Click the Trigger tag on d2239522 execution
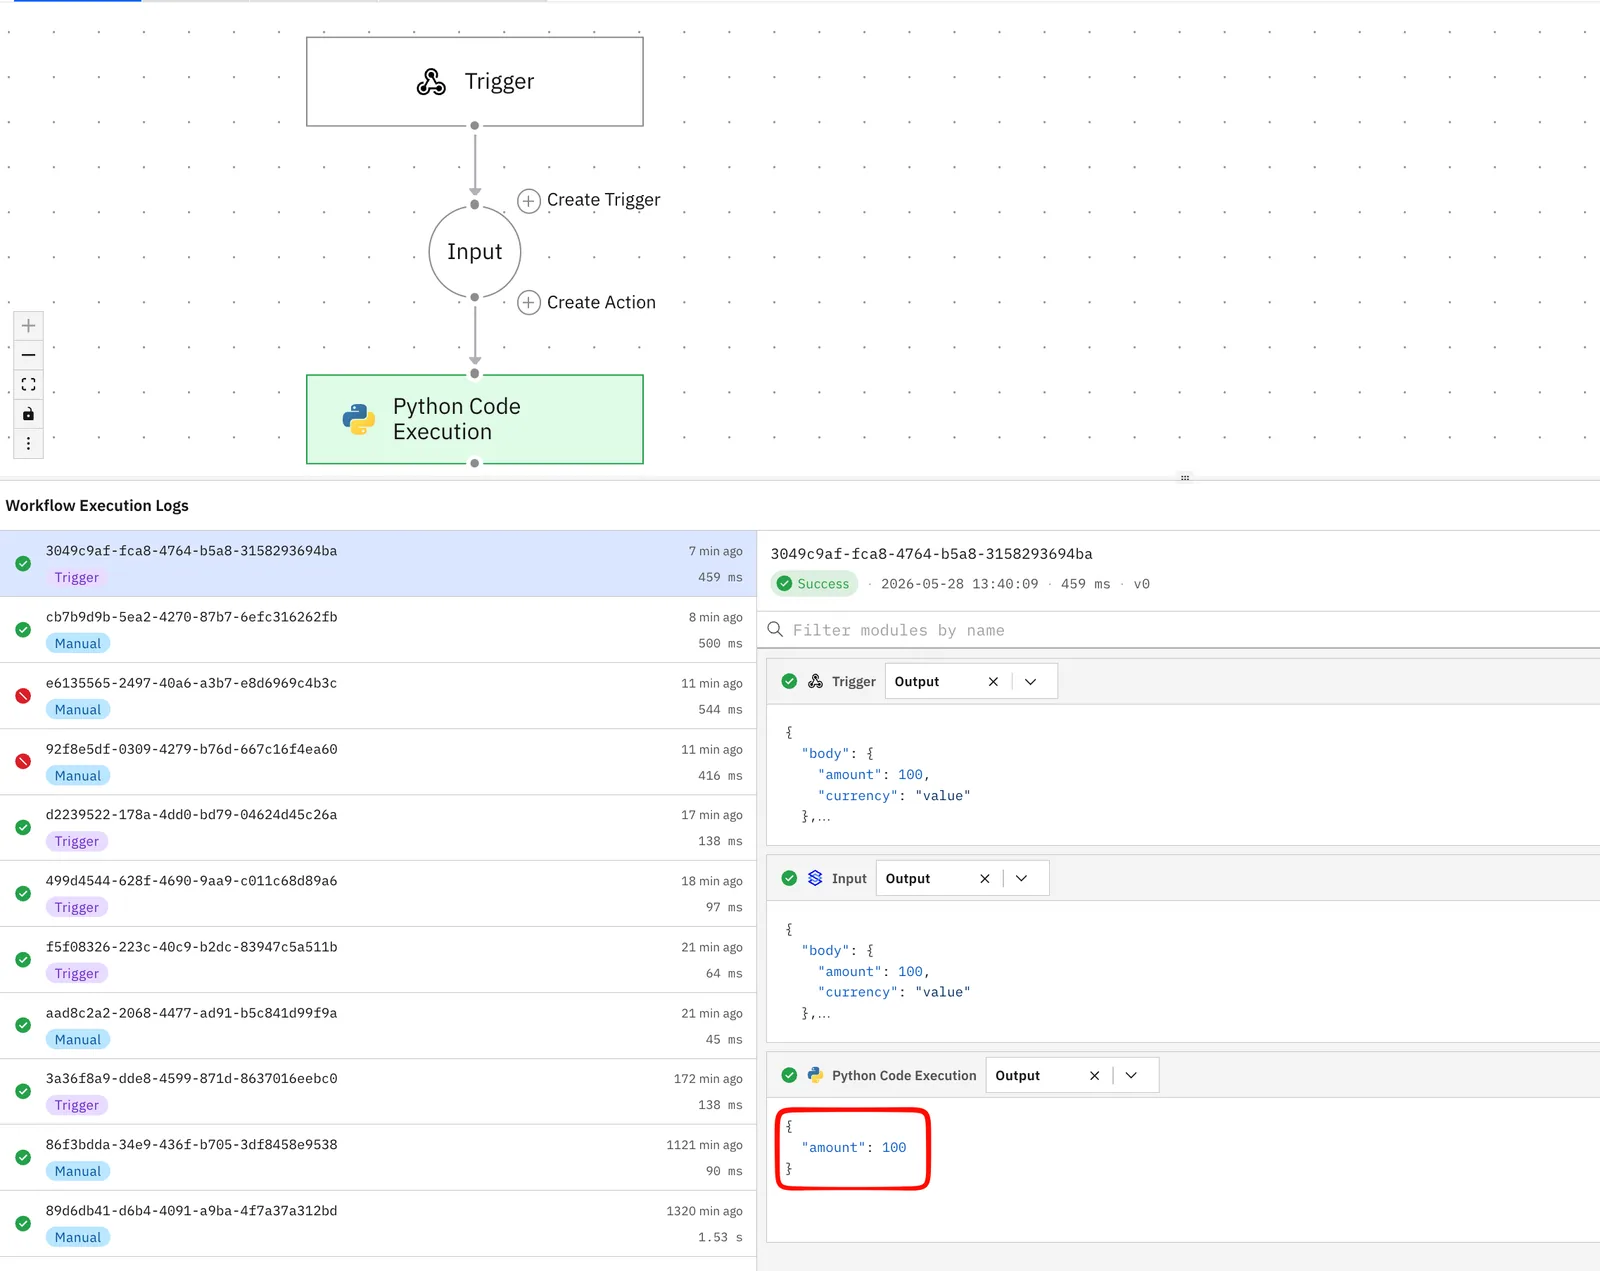Viewport: 1600px width, 1271px height. click(77, 842)
